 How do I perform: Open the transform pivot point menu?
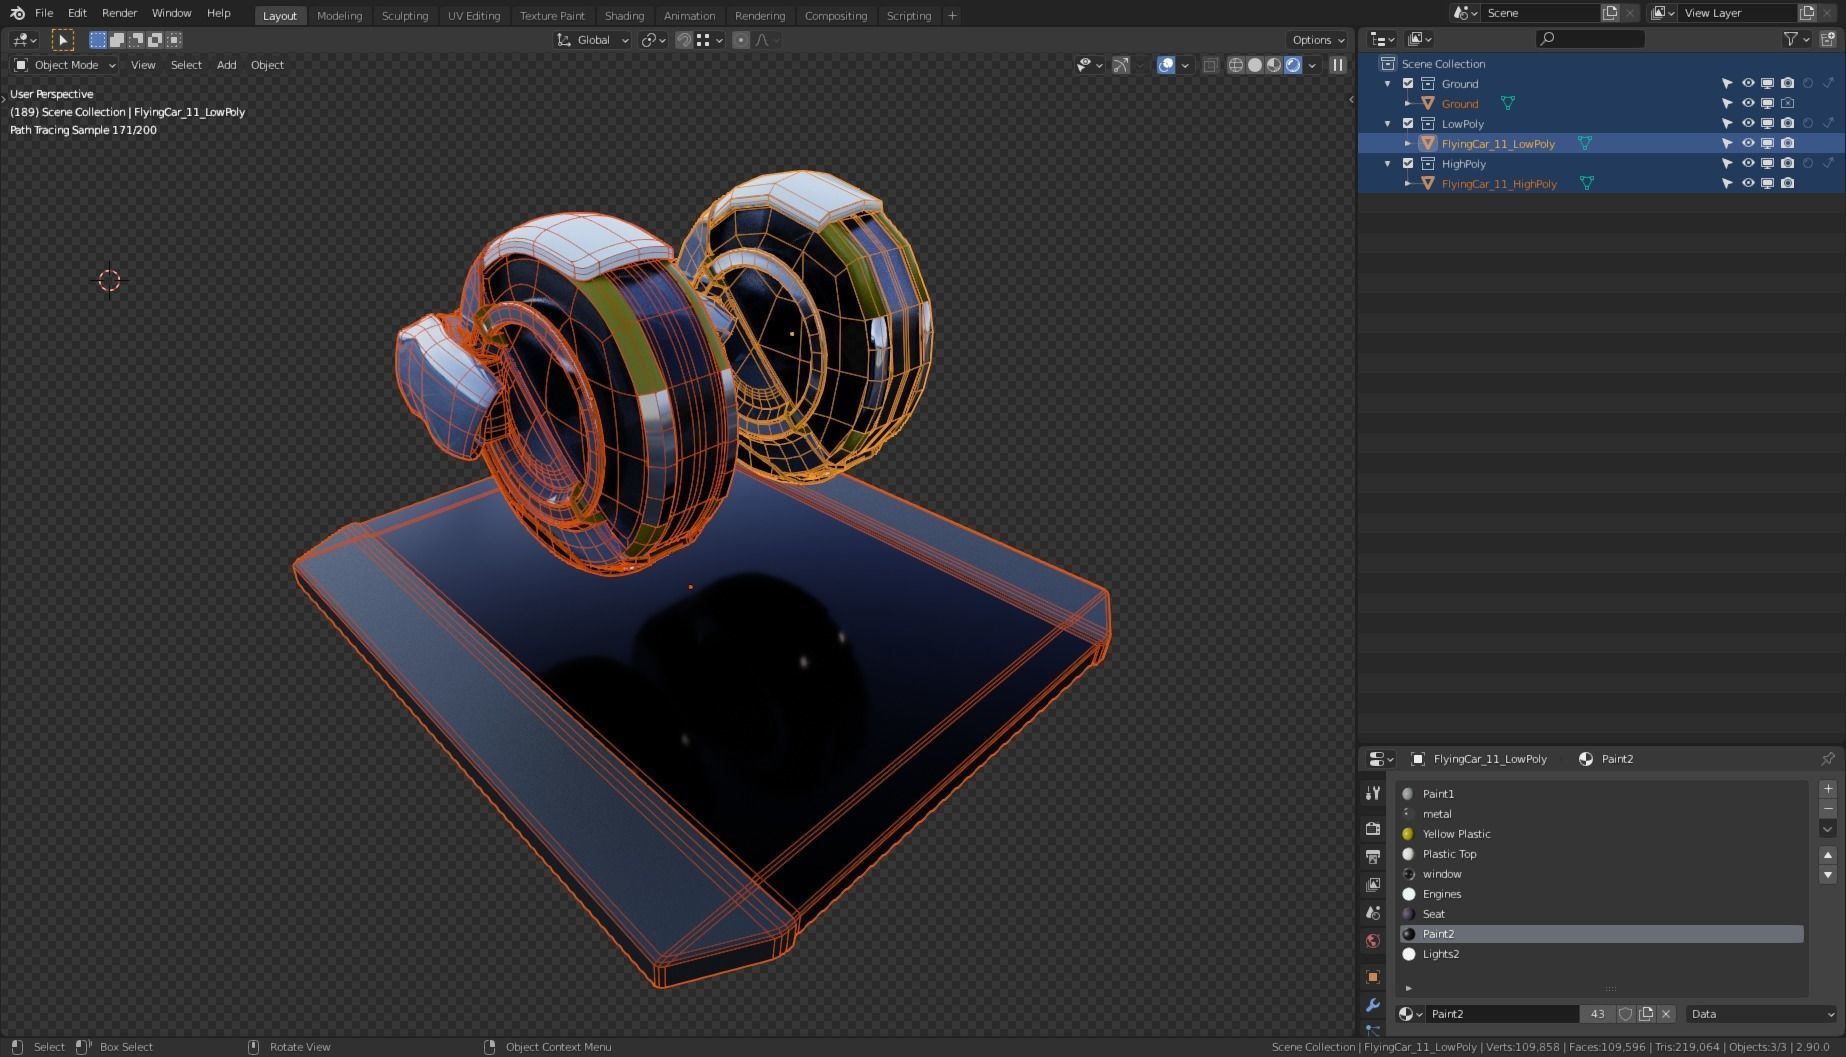pyautogui.click(x=653, y=40)
